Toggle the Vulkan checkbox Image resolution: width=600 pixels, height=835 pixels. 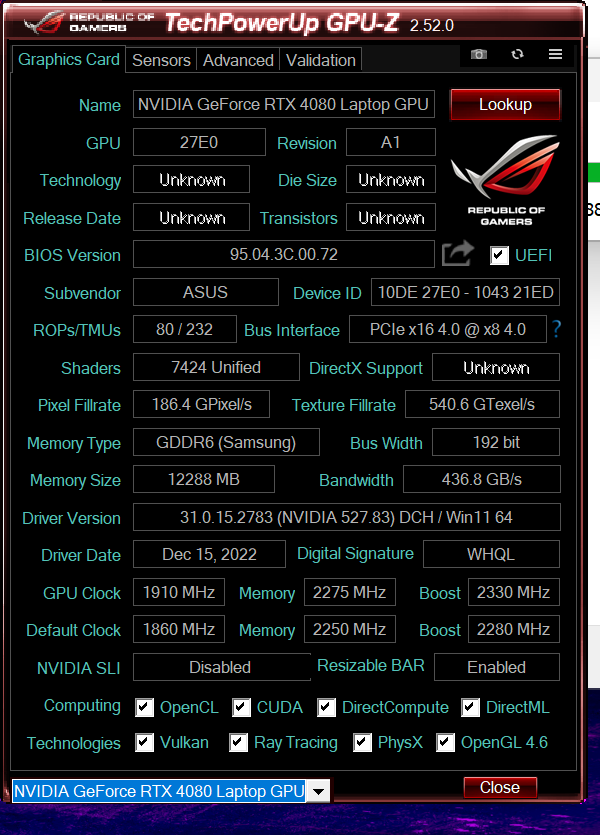144,743
